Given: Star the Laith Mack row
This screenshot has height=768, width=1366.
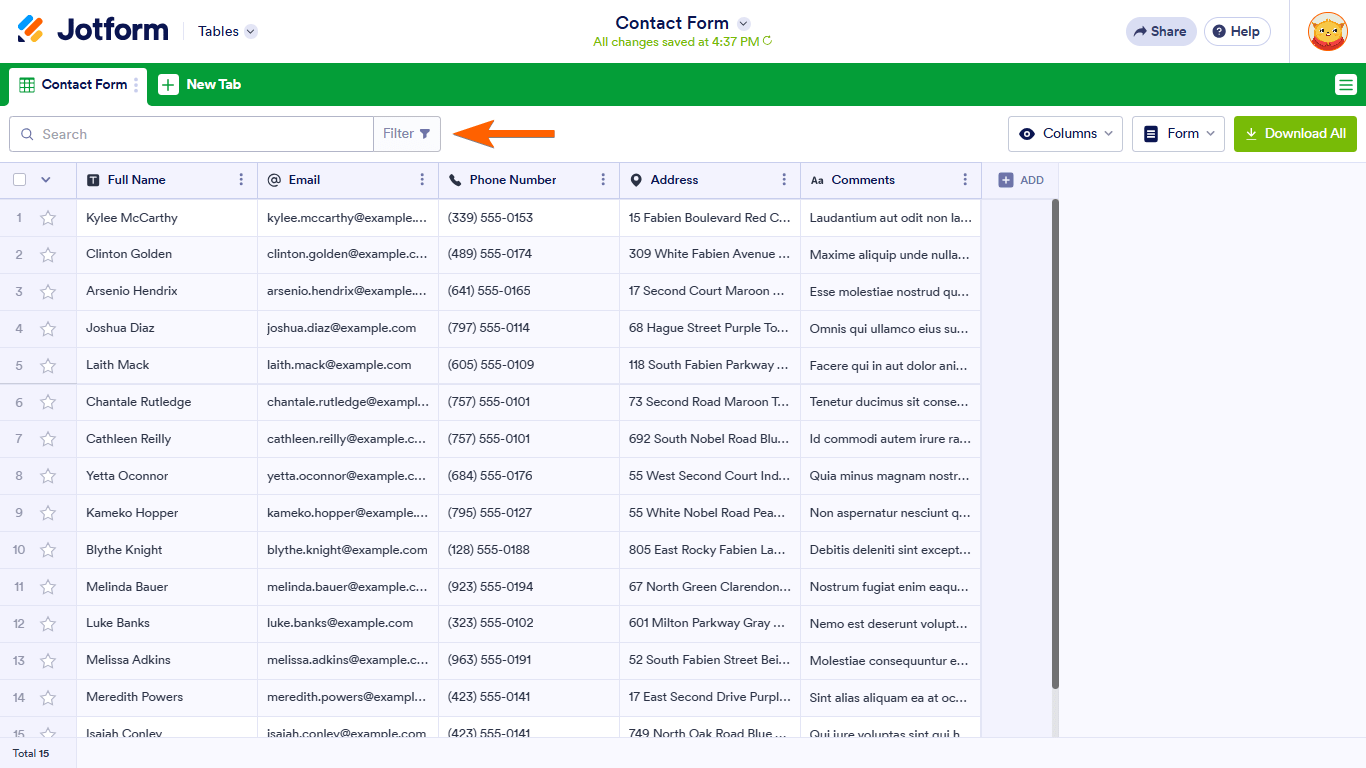Looking at the screenshot, I should coord(48,366).
